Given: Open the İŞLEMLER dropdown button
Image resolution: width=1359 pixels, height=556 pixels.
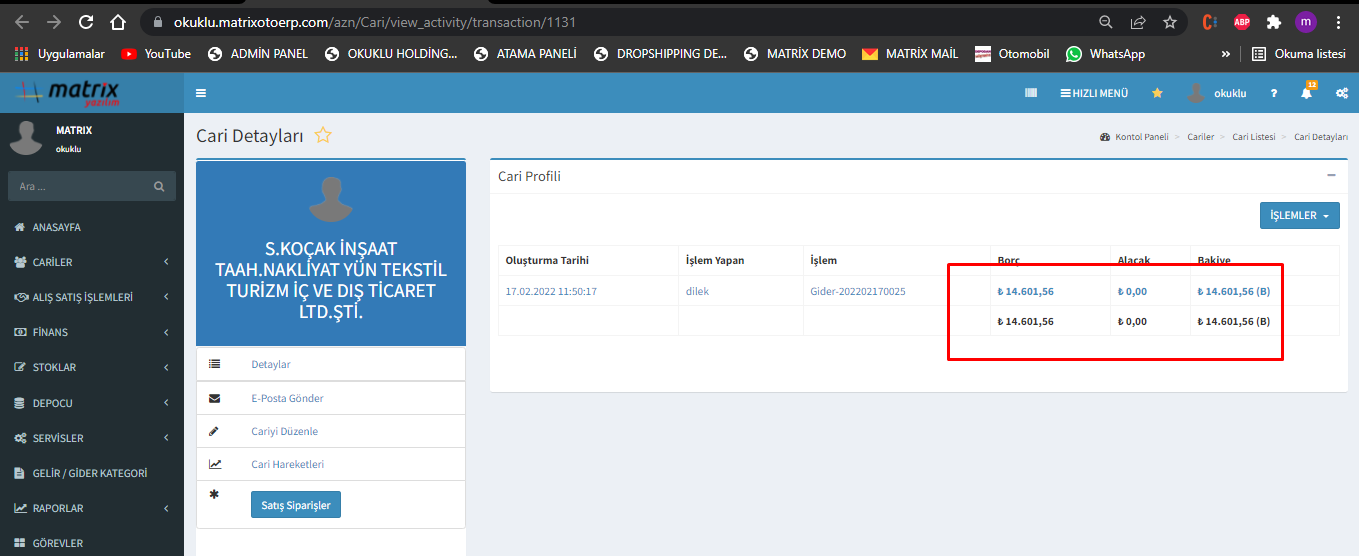Looking at the screenshot, I should click(x=1299, y=215).
